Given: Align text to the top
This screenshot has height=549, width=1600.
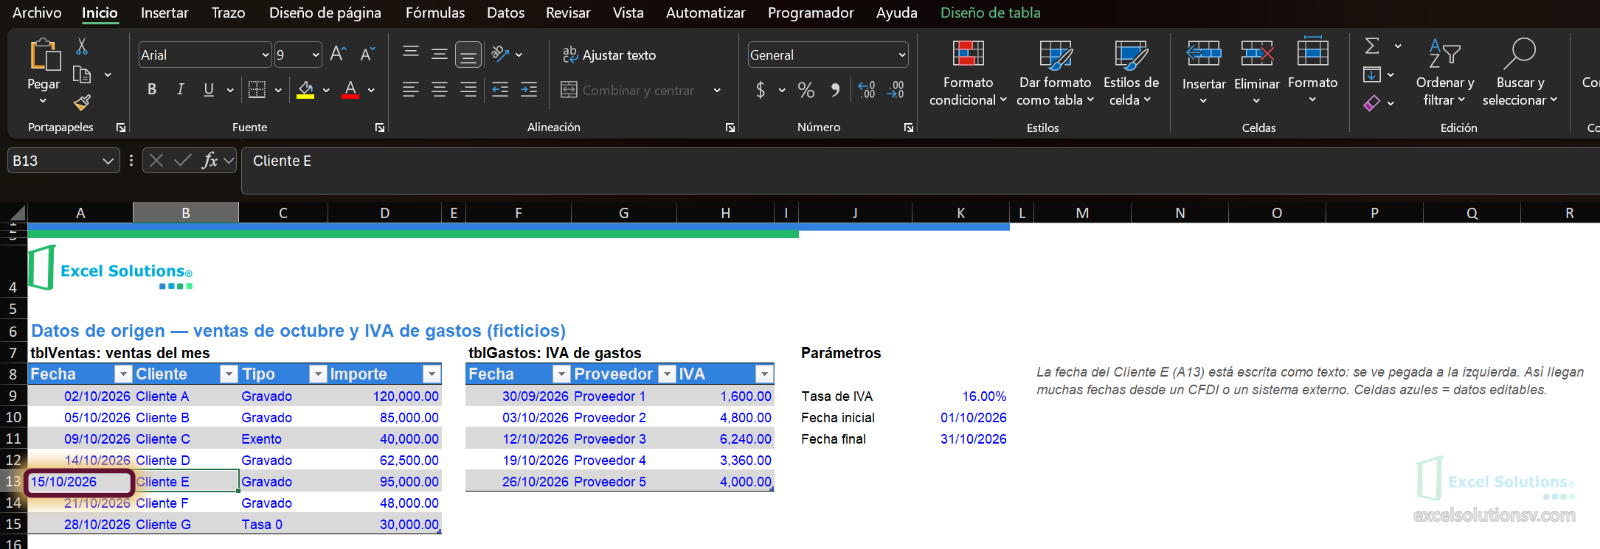Looking at the screenshot, I should pyautogui.click(x=410, y=54).
